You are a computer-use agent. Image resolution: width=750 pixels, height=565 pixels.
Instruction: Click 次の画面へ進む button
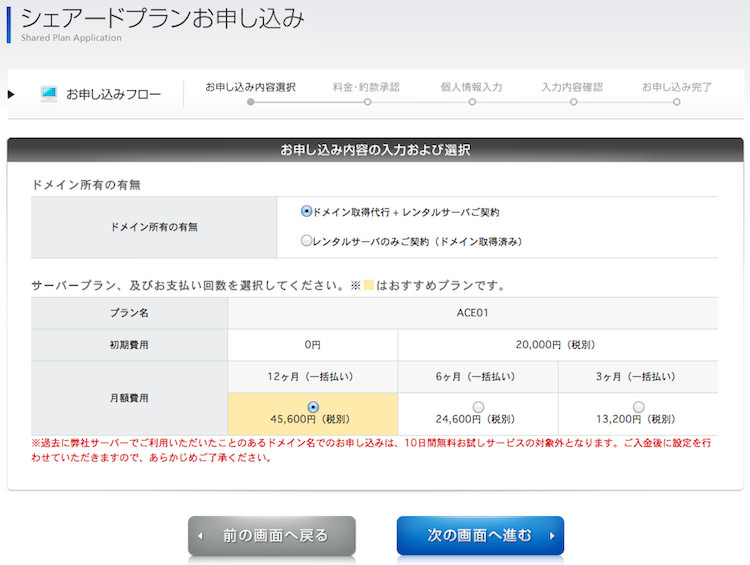[480, 536]
